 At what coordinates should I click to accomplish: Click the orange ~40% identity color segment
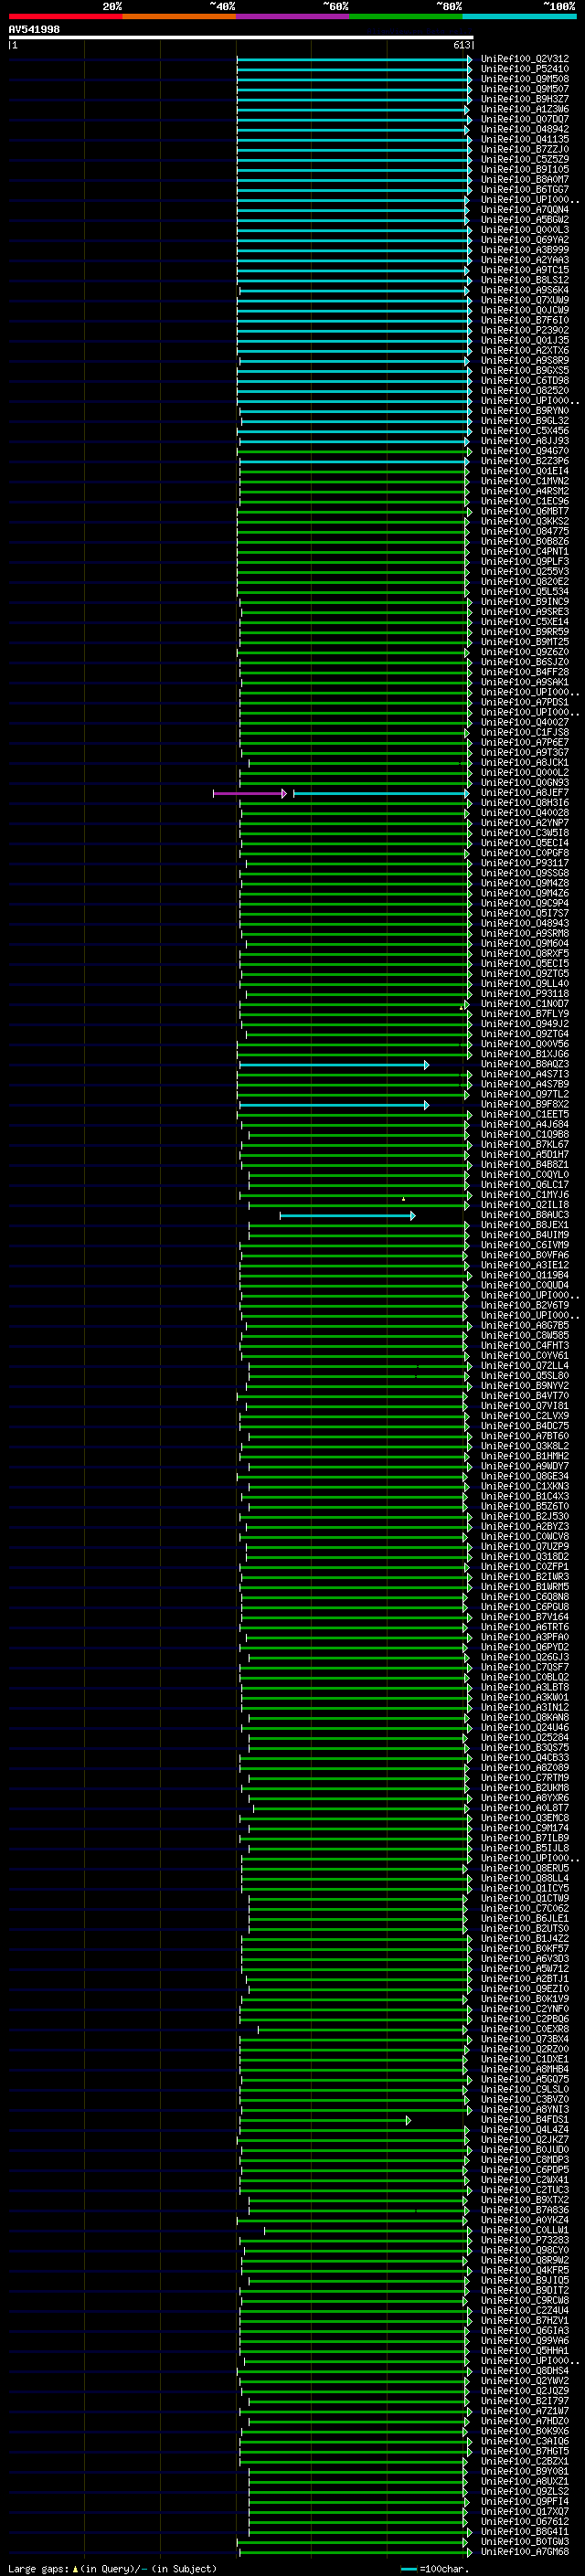(179, 16)
